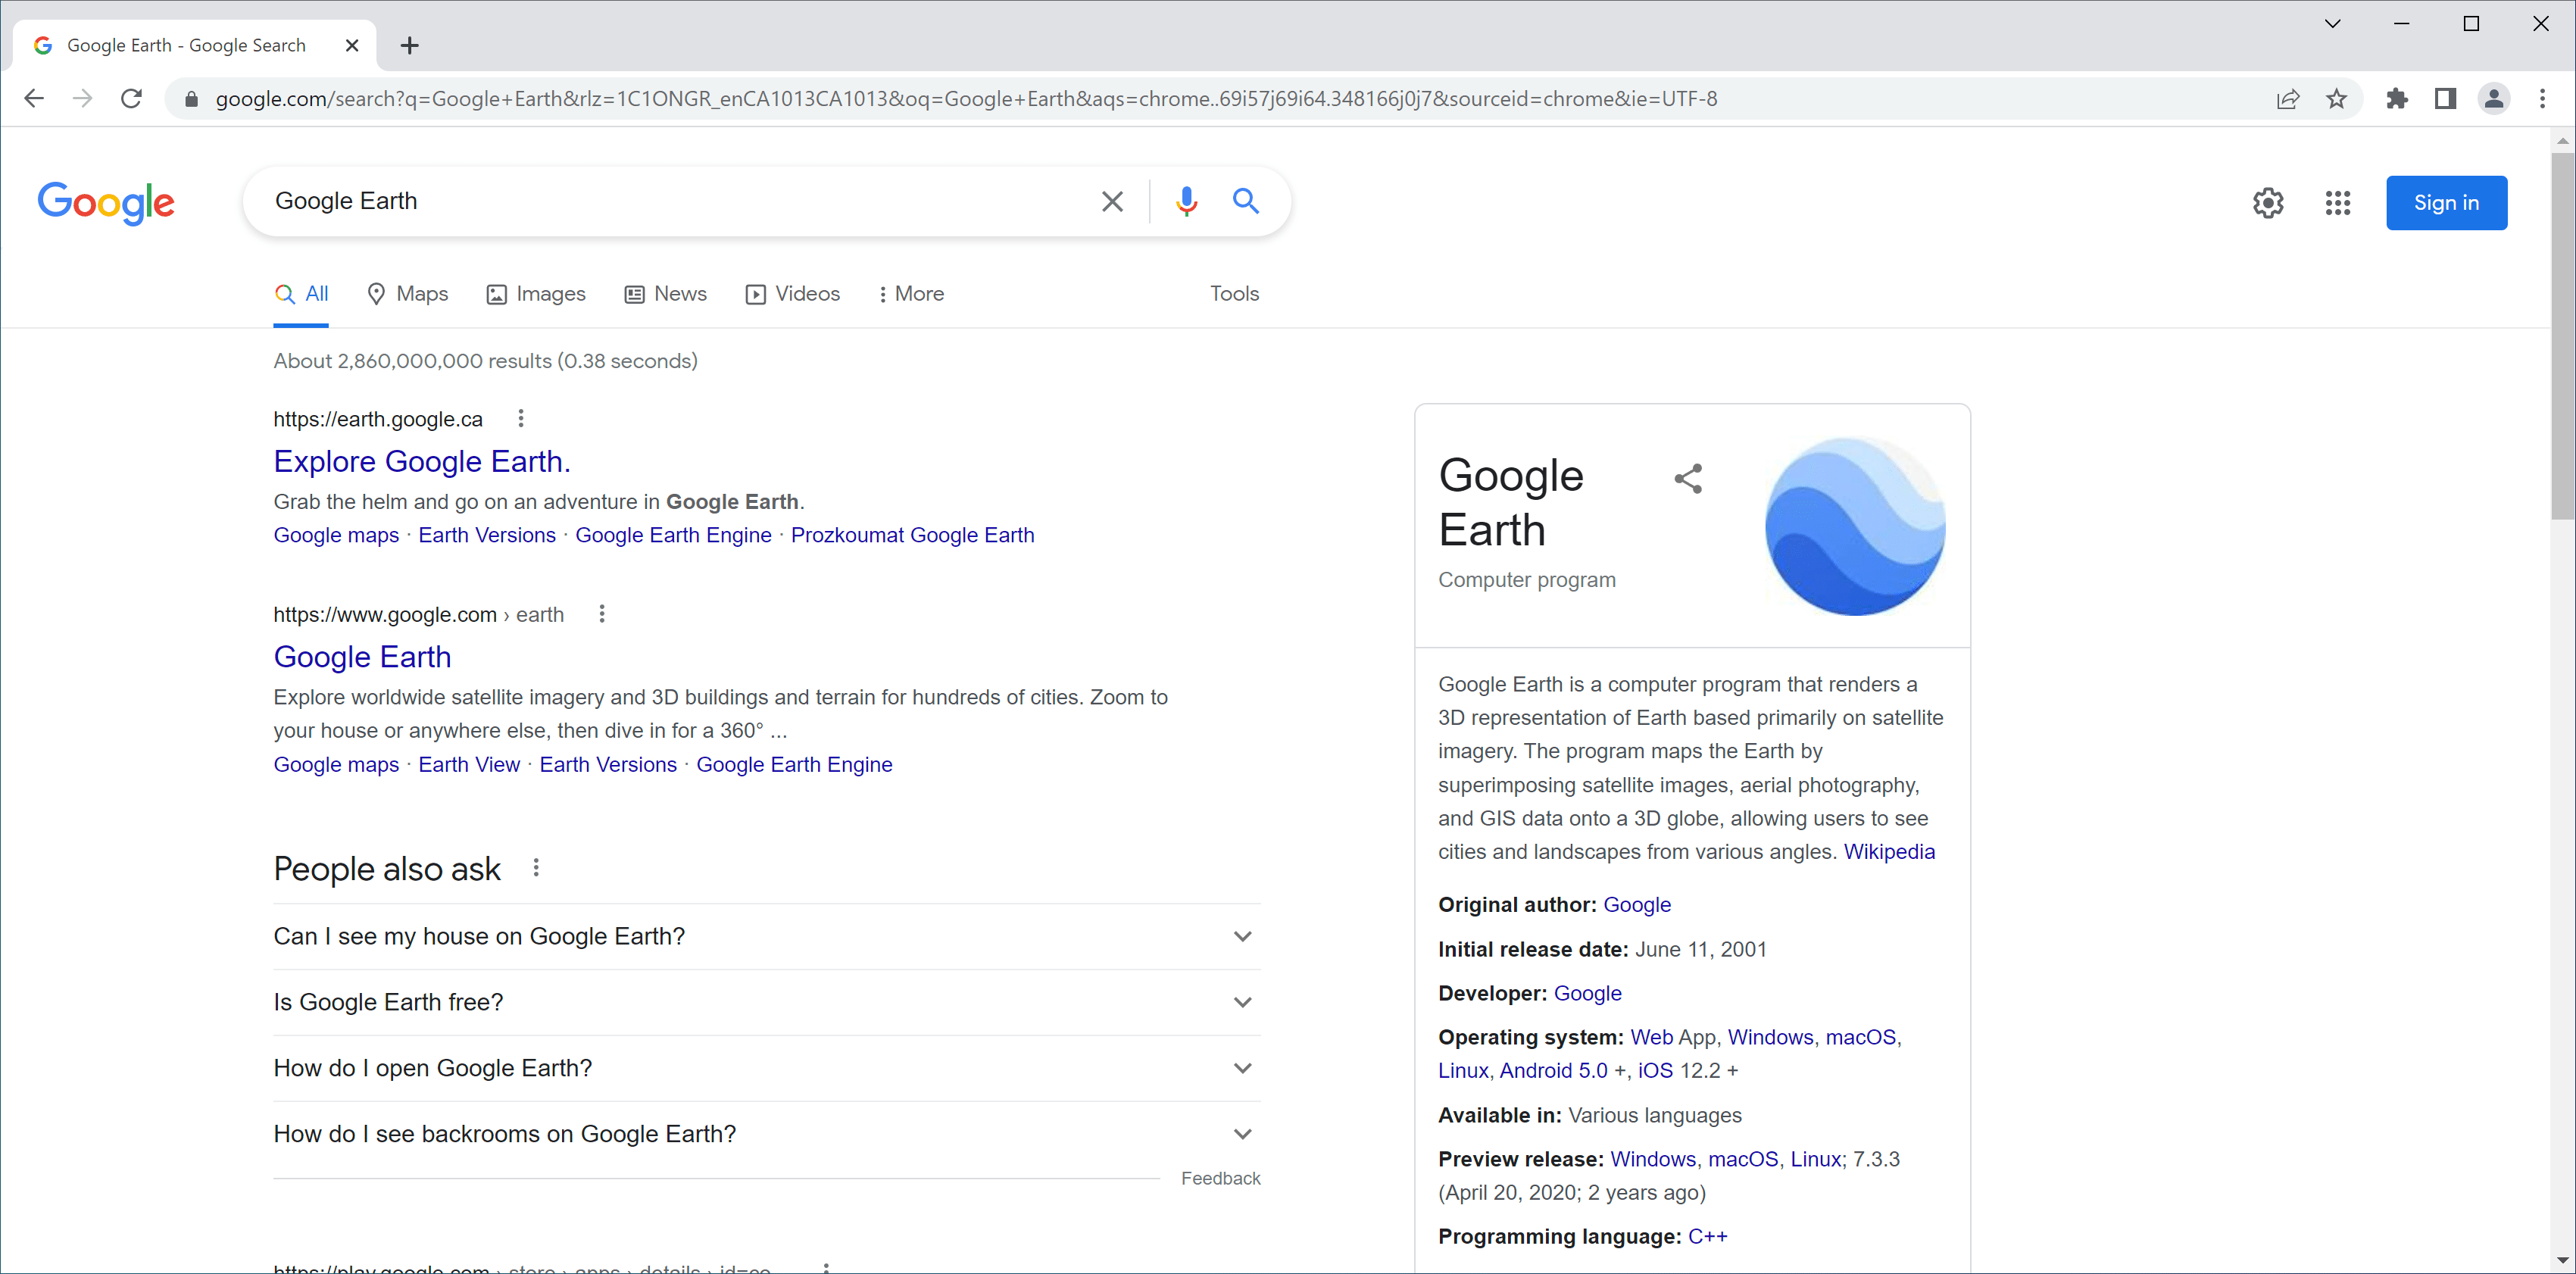Click the blue magnifier search icon

coord(1245,202)
